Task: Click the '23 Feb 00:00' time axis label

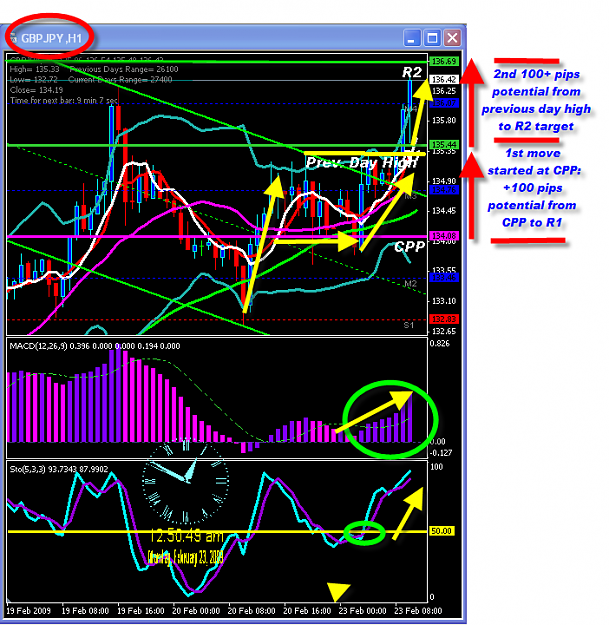Action: pos(362,611)
